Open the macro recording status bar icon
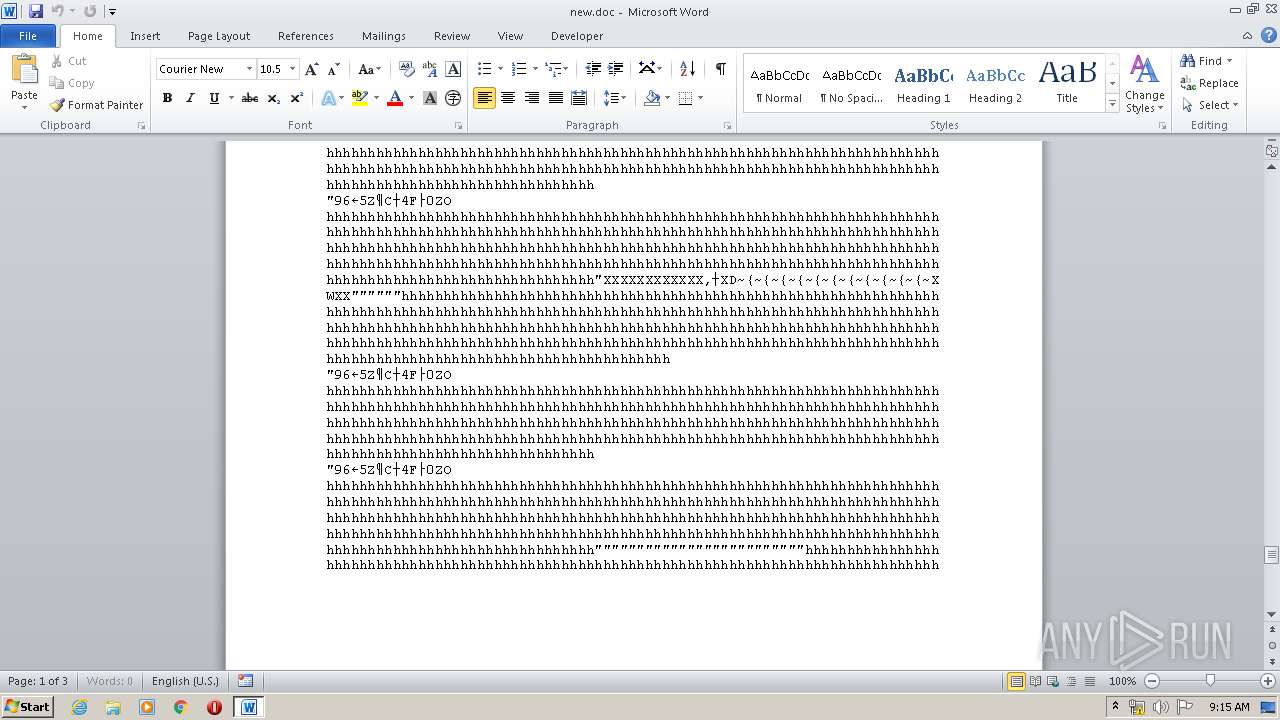1280x720 pixels. pos(246,681)
